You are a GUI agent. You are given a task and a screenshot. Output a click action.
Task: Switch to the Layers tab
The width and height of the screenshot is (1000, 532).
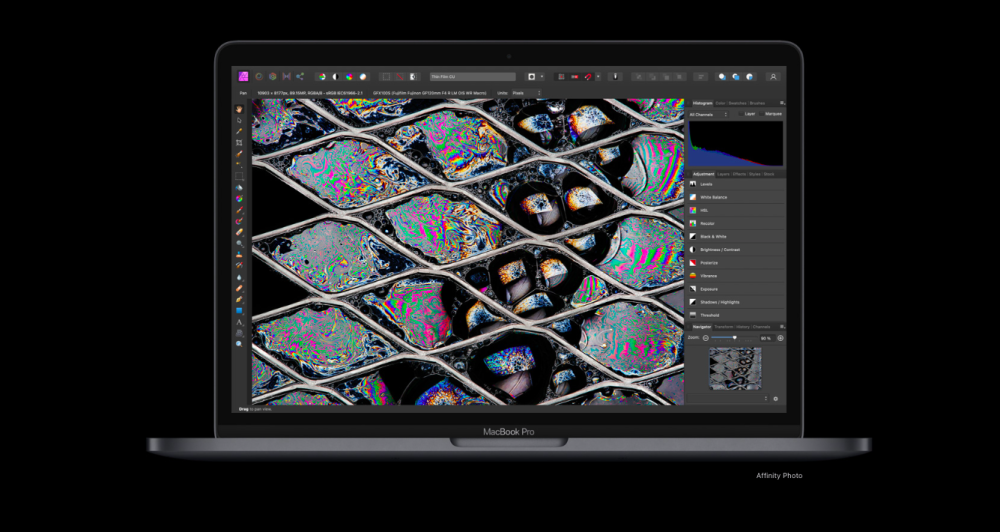pos(723,174)
